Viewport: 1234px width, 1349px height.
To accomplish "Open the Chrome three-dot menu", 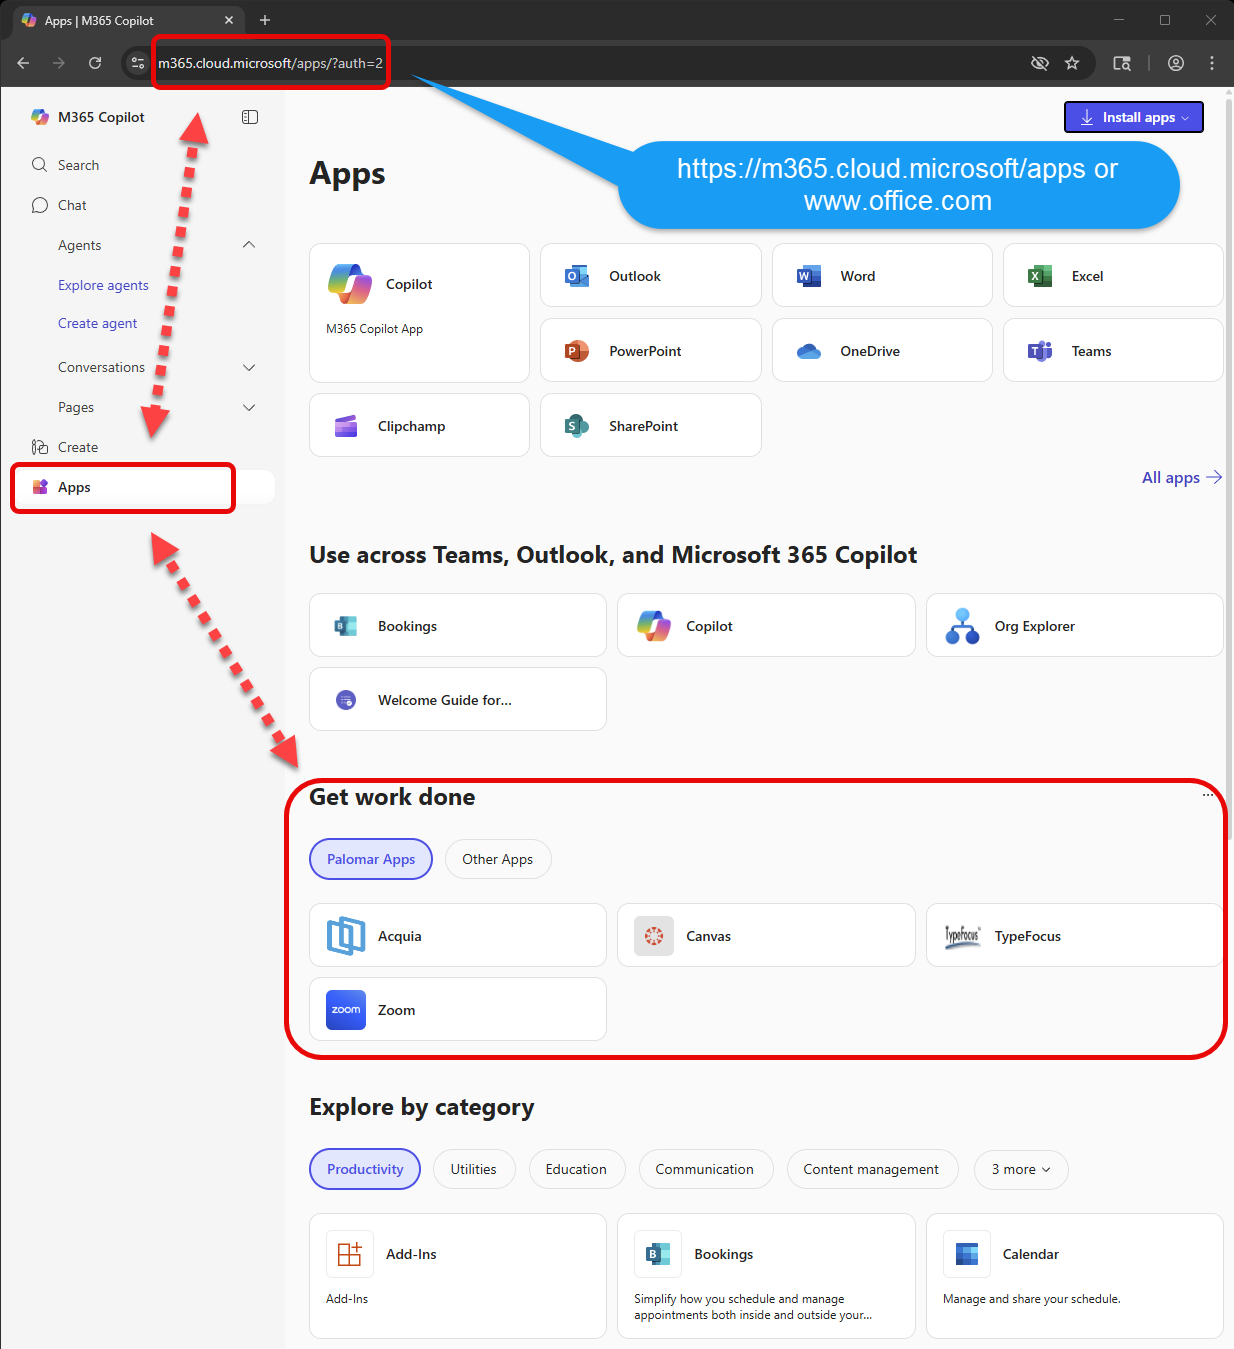I will (1212, 63).
